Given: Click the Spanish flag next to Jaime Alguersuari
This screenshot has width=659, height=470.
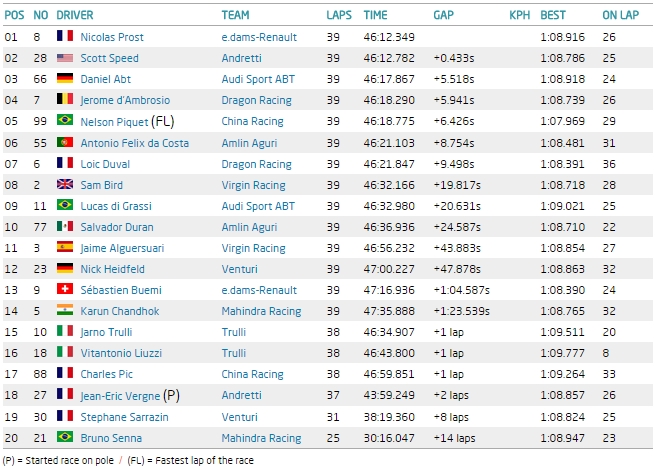Looking at the screenshot, I should (x=65, y=248).
